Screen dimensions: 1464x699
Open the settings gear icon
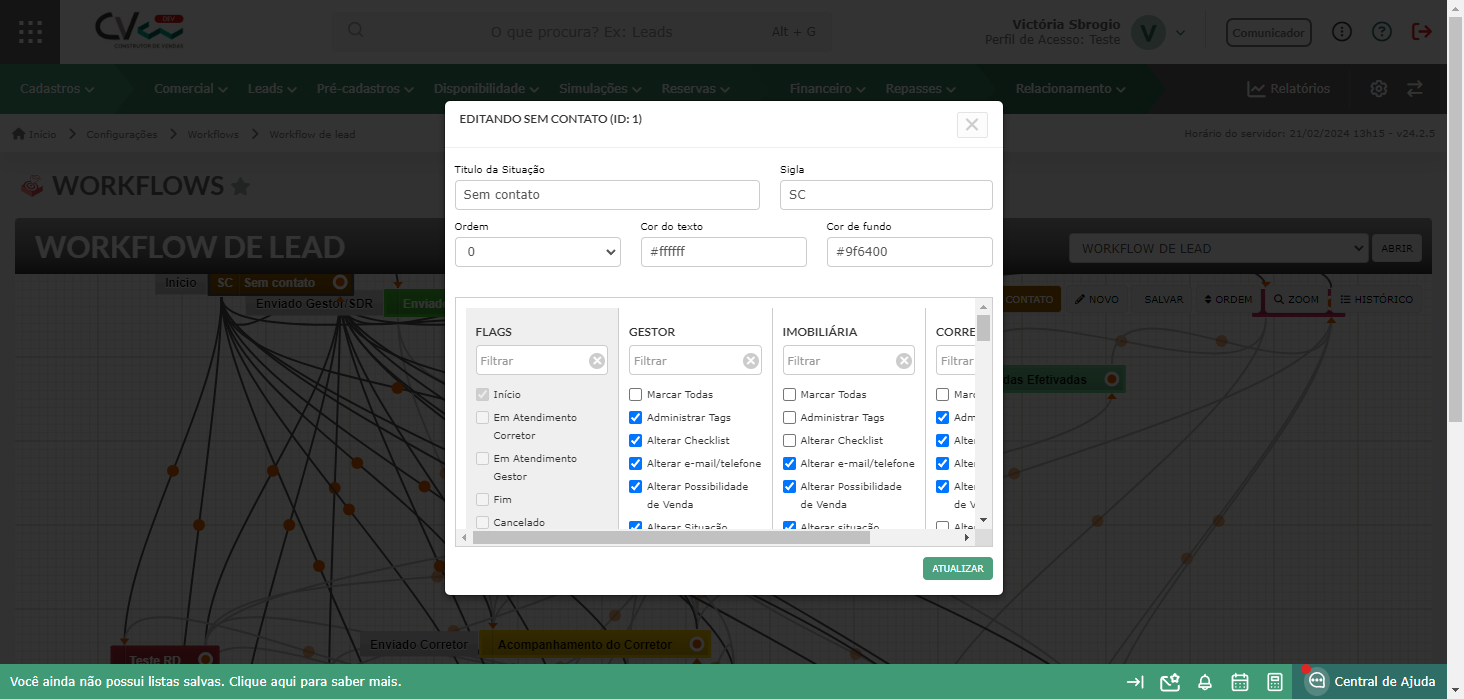[1379, 89]
